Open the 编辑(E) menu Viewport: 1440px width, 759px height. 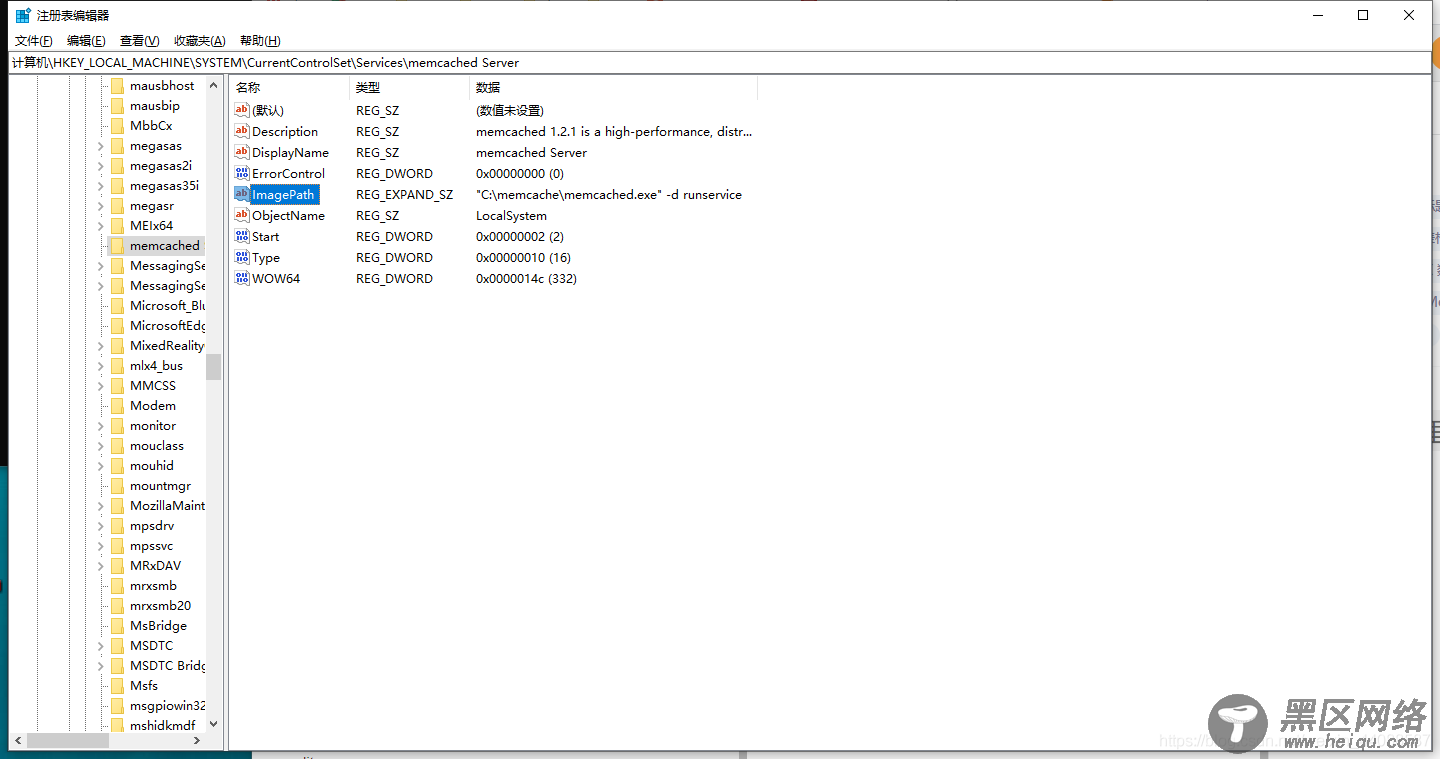pos(86,41)
